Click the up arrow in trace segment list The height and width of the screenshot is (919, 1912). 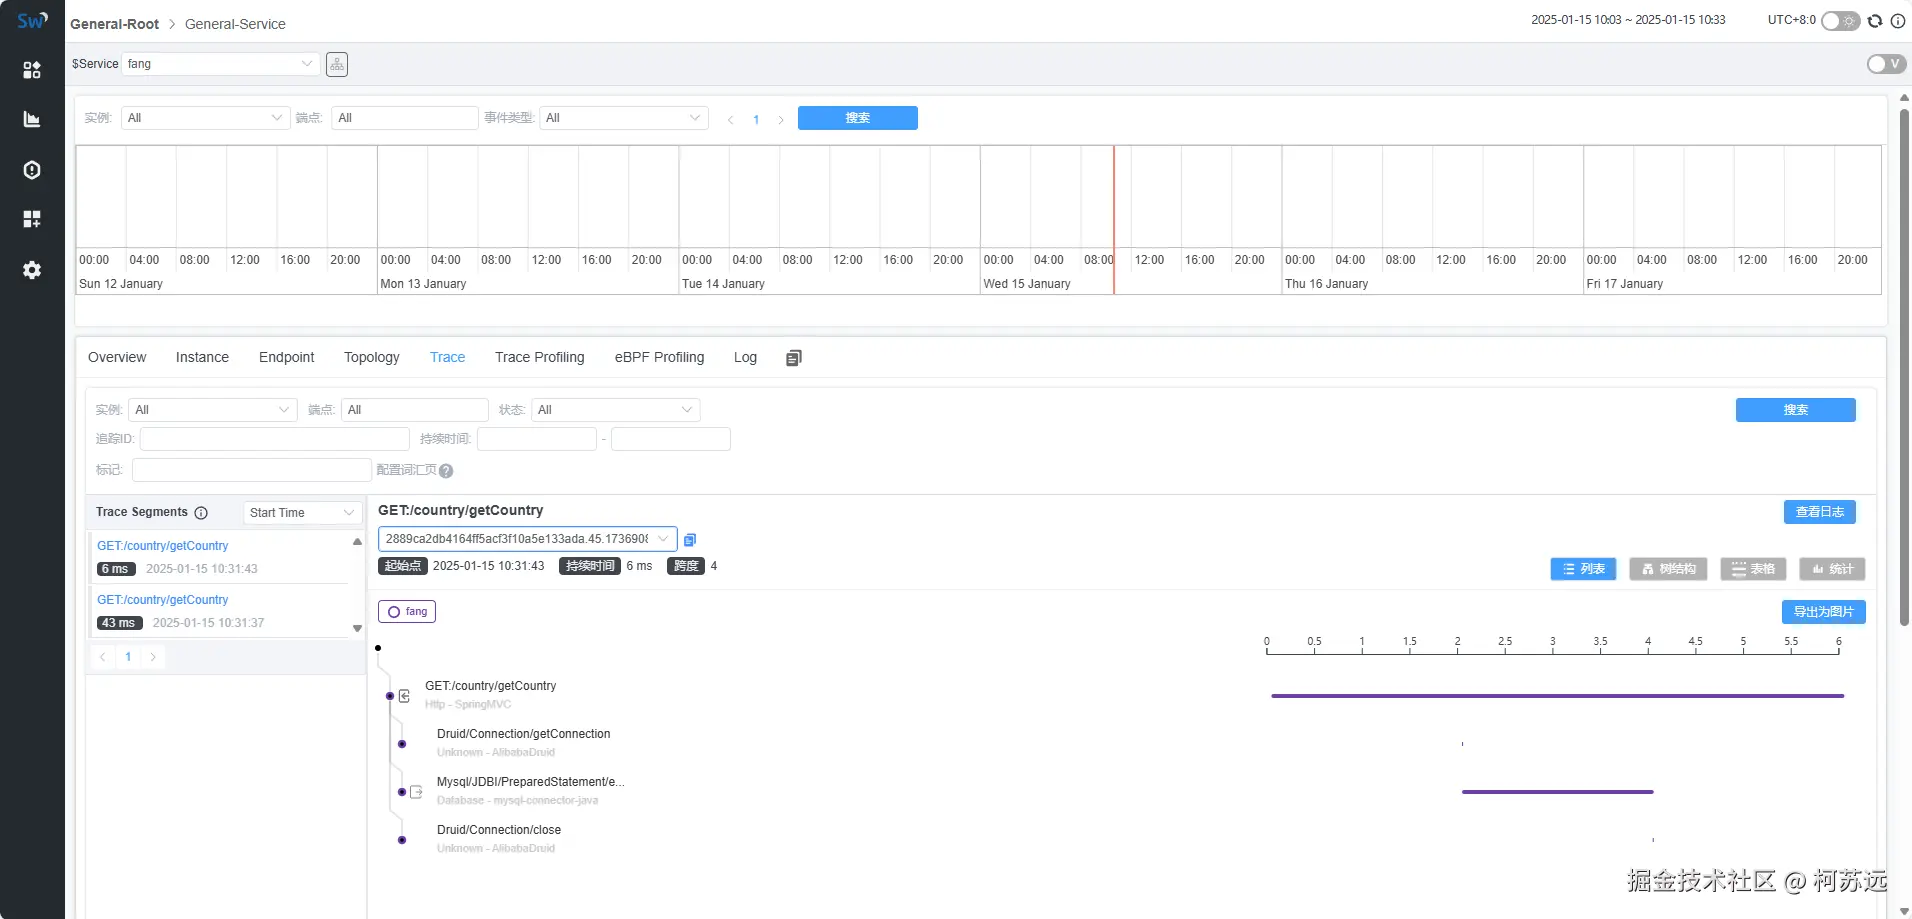pyautogui.click(x=357, y=542)
